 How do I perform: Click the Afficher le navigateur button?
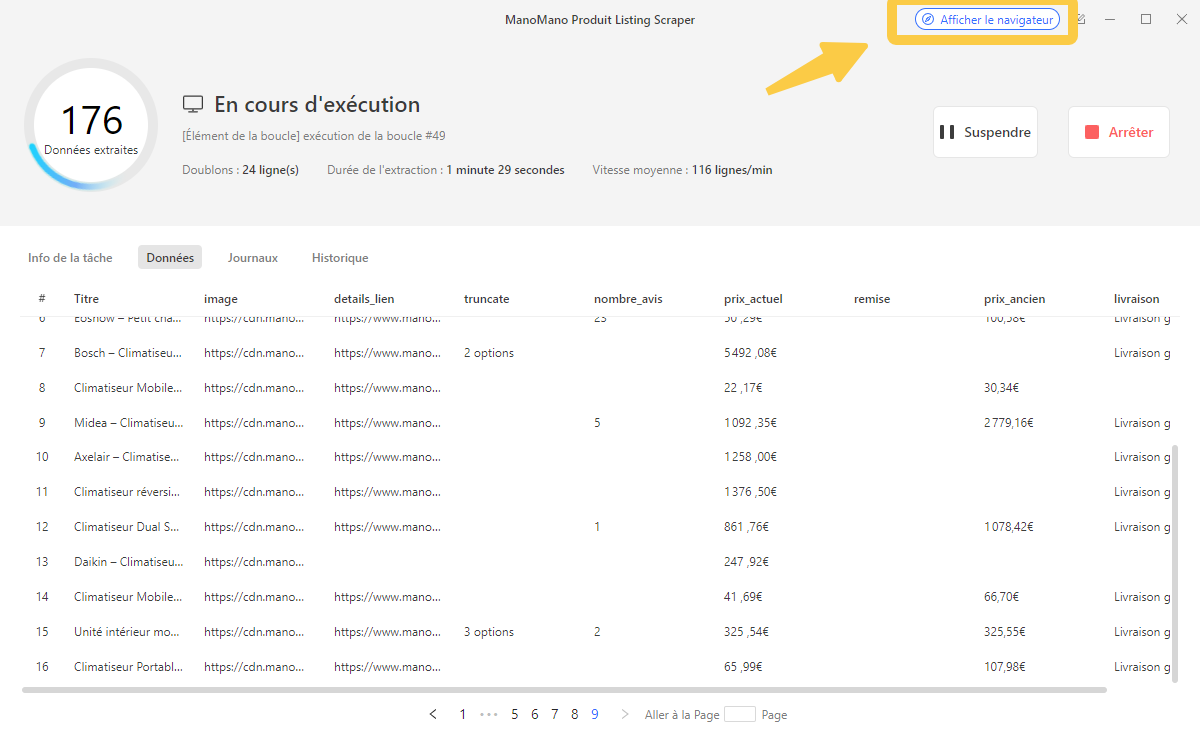pyautogui.click(x=987, y=19)
